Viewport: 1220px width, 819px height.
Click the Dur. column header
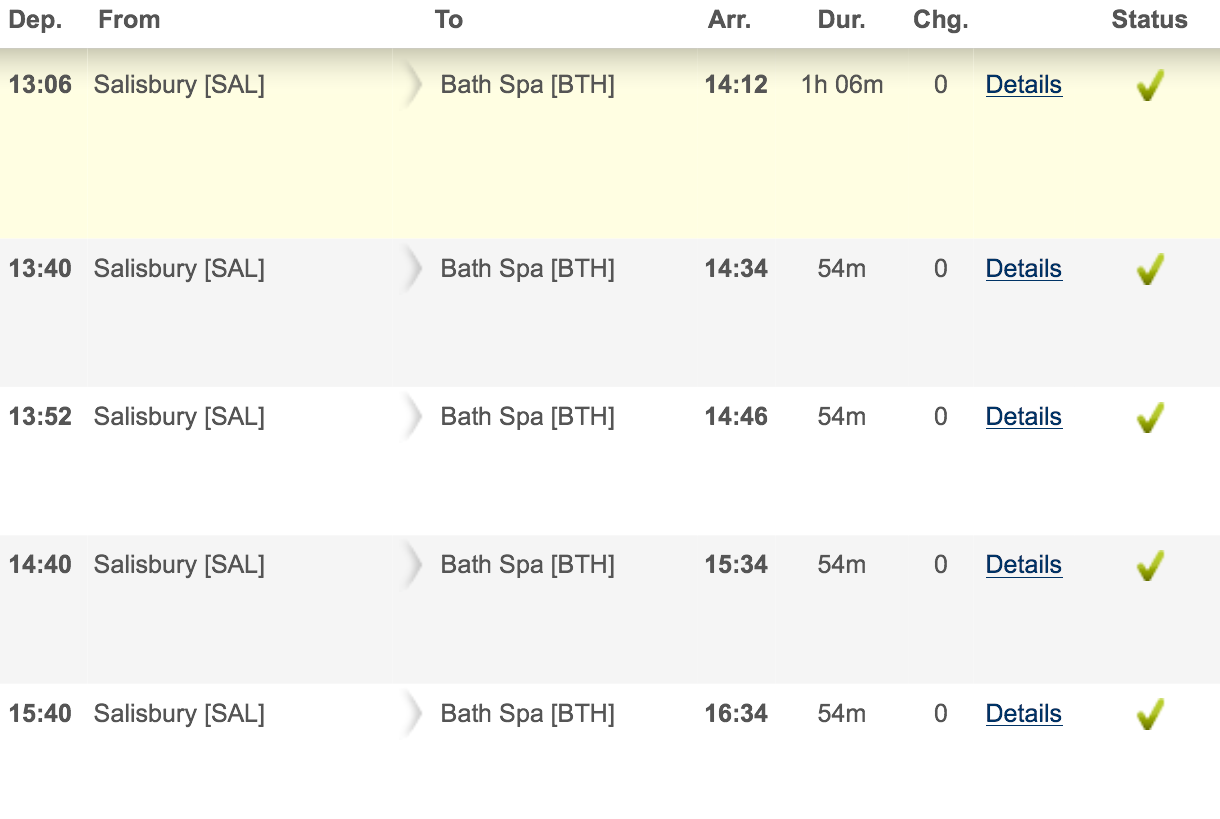(842, 20)
